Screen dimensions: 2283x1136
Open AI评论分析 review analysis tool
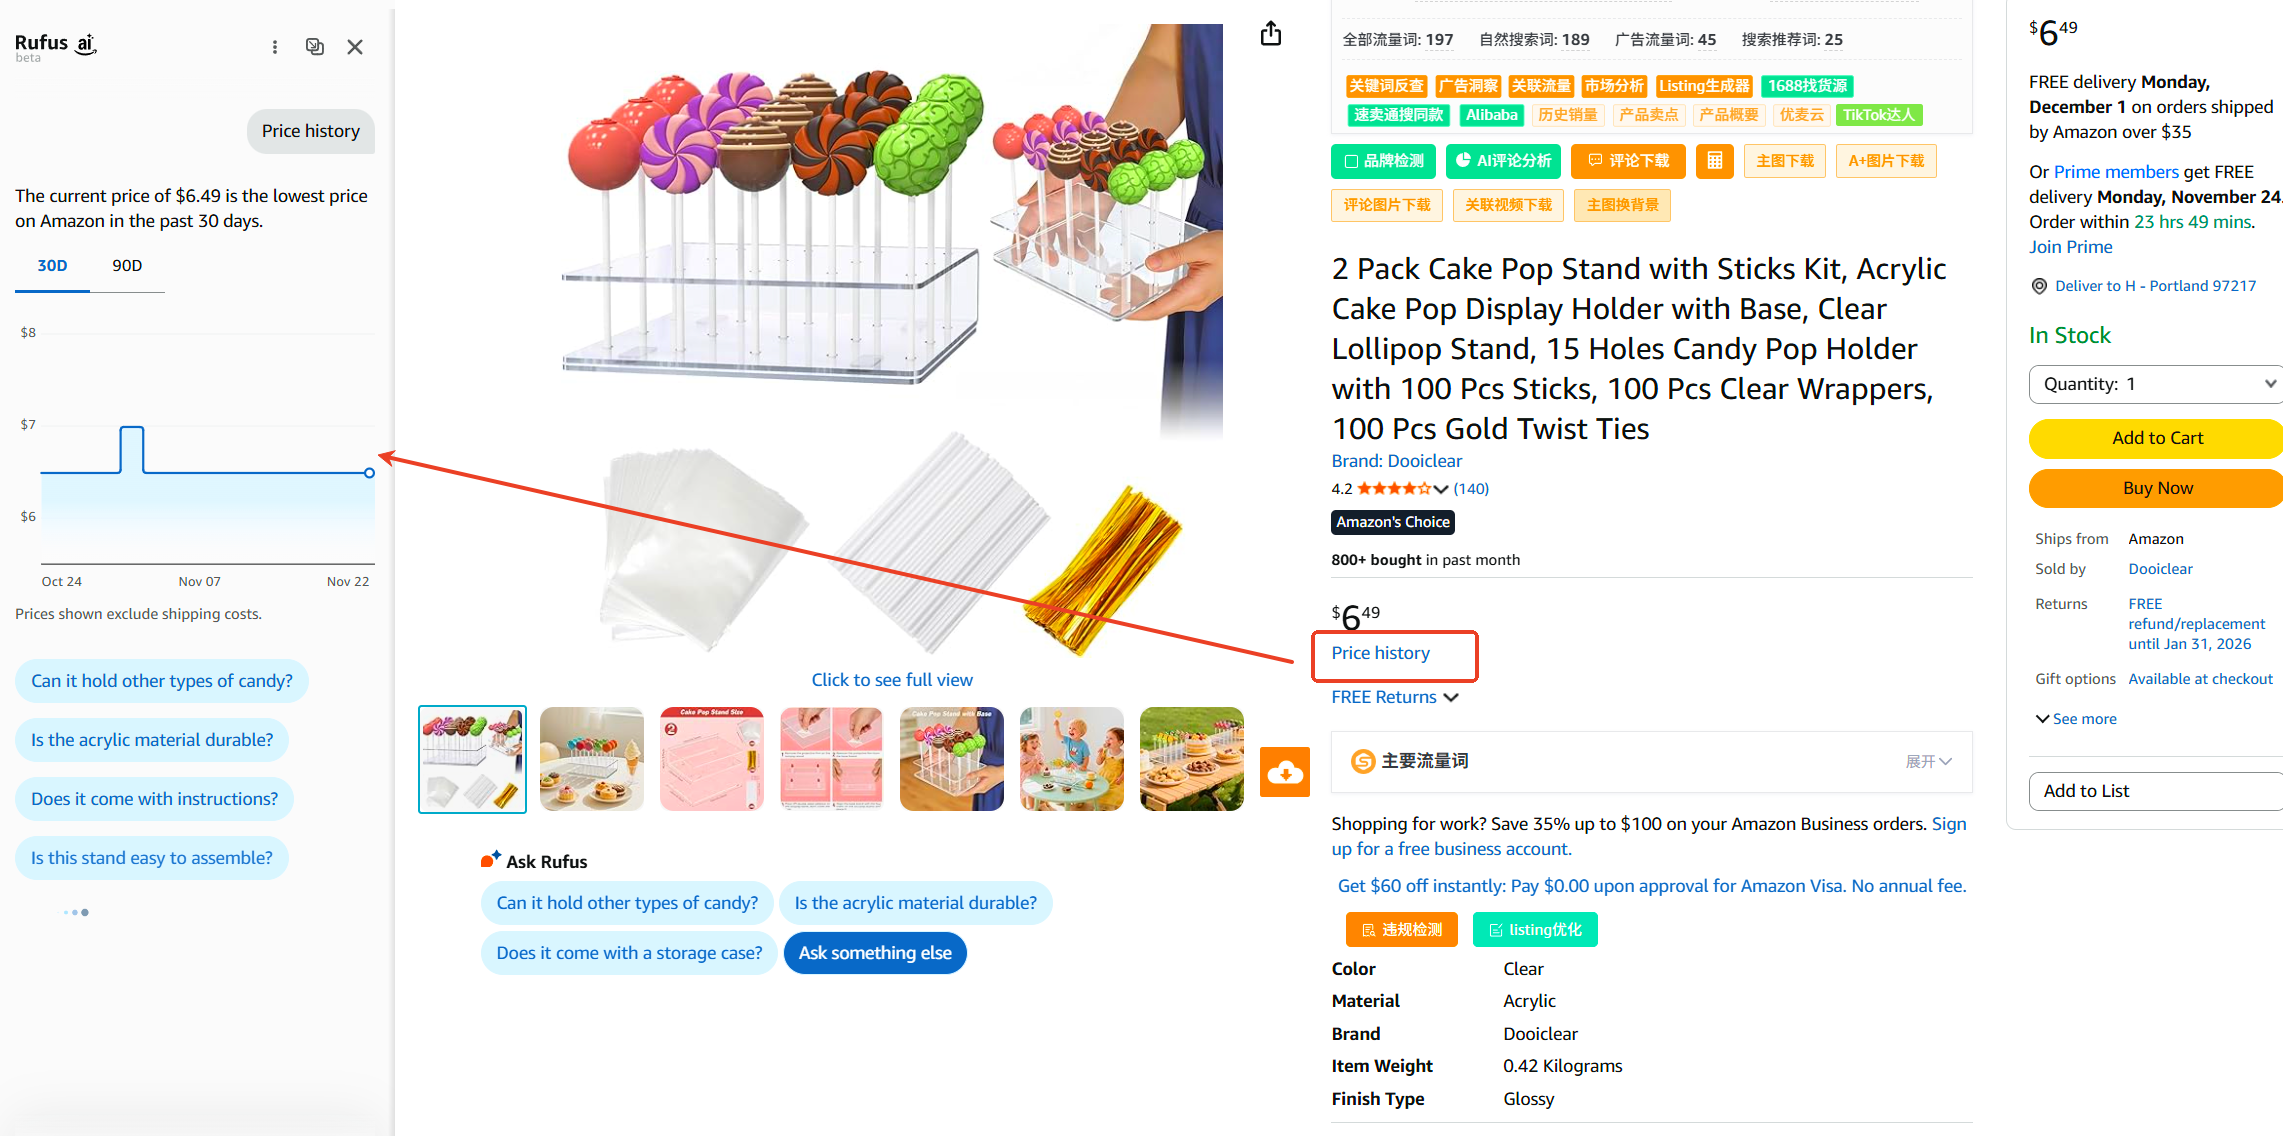[x=1503, y=161]
